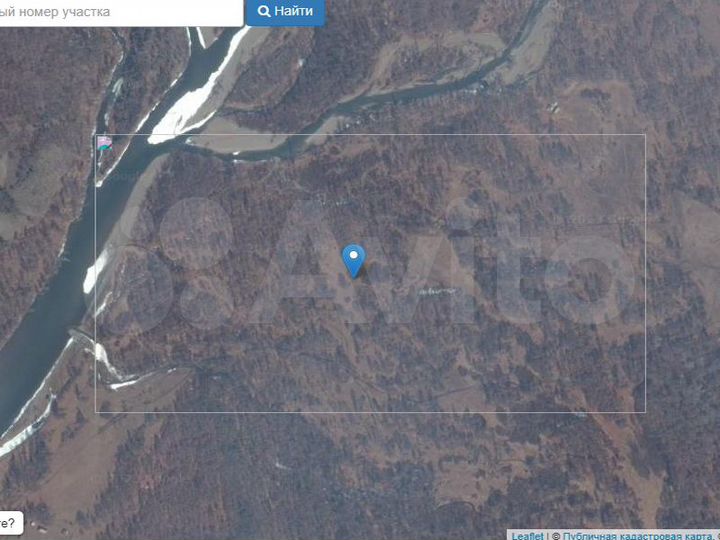
Task: Click the magnifier icon in the search button
Action: click(264, 11)
